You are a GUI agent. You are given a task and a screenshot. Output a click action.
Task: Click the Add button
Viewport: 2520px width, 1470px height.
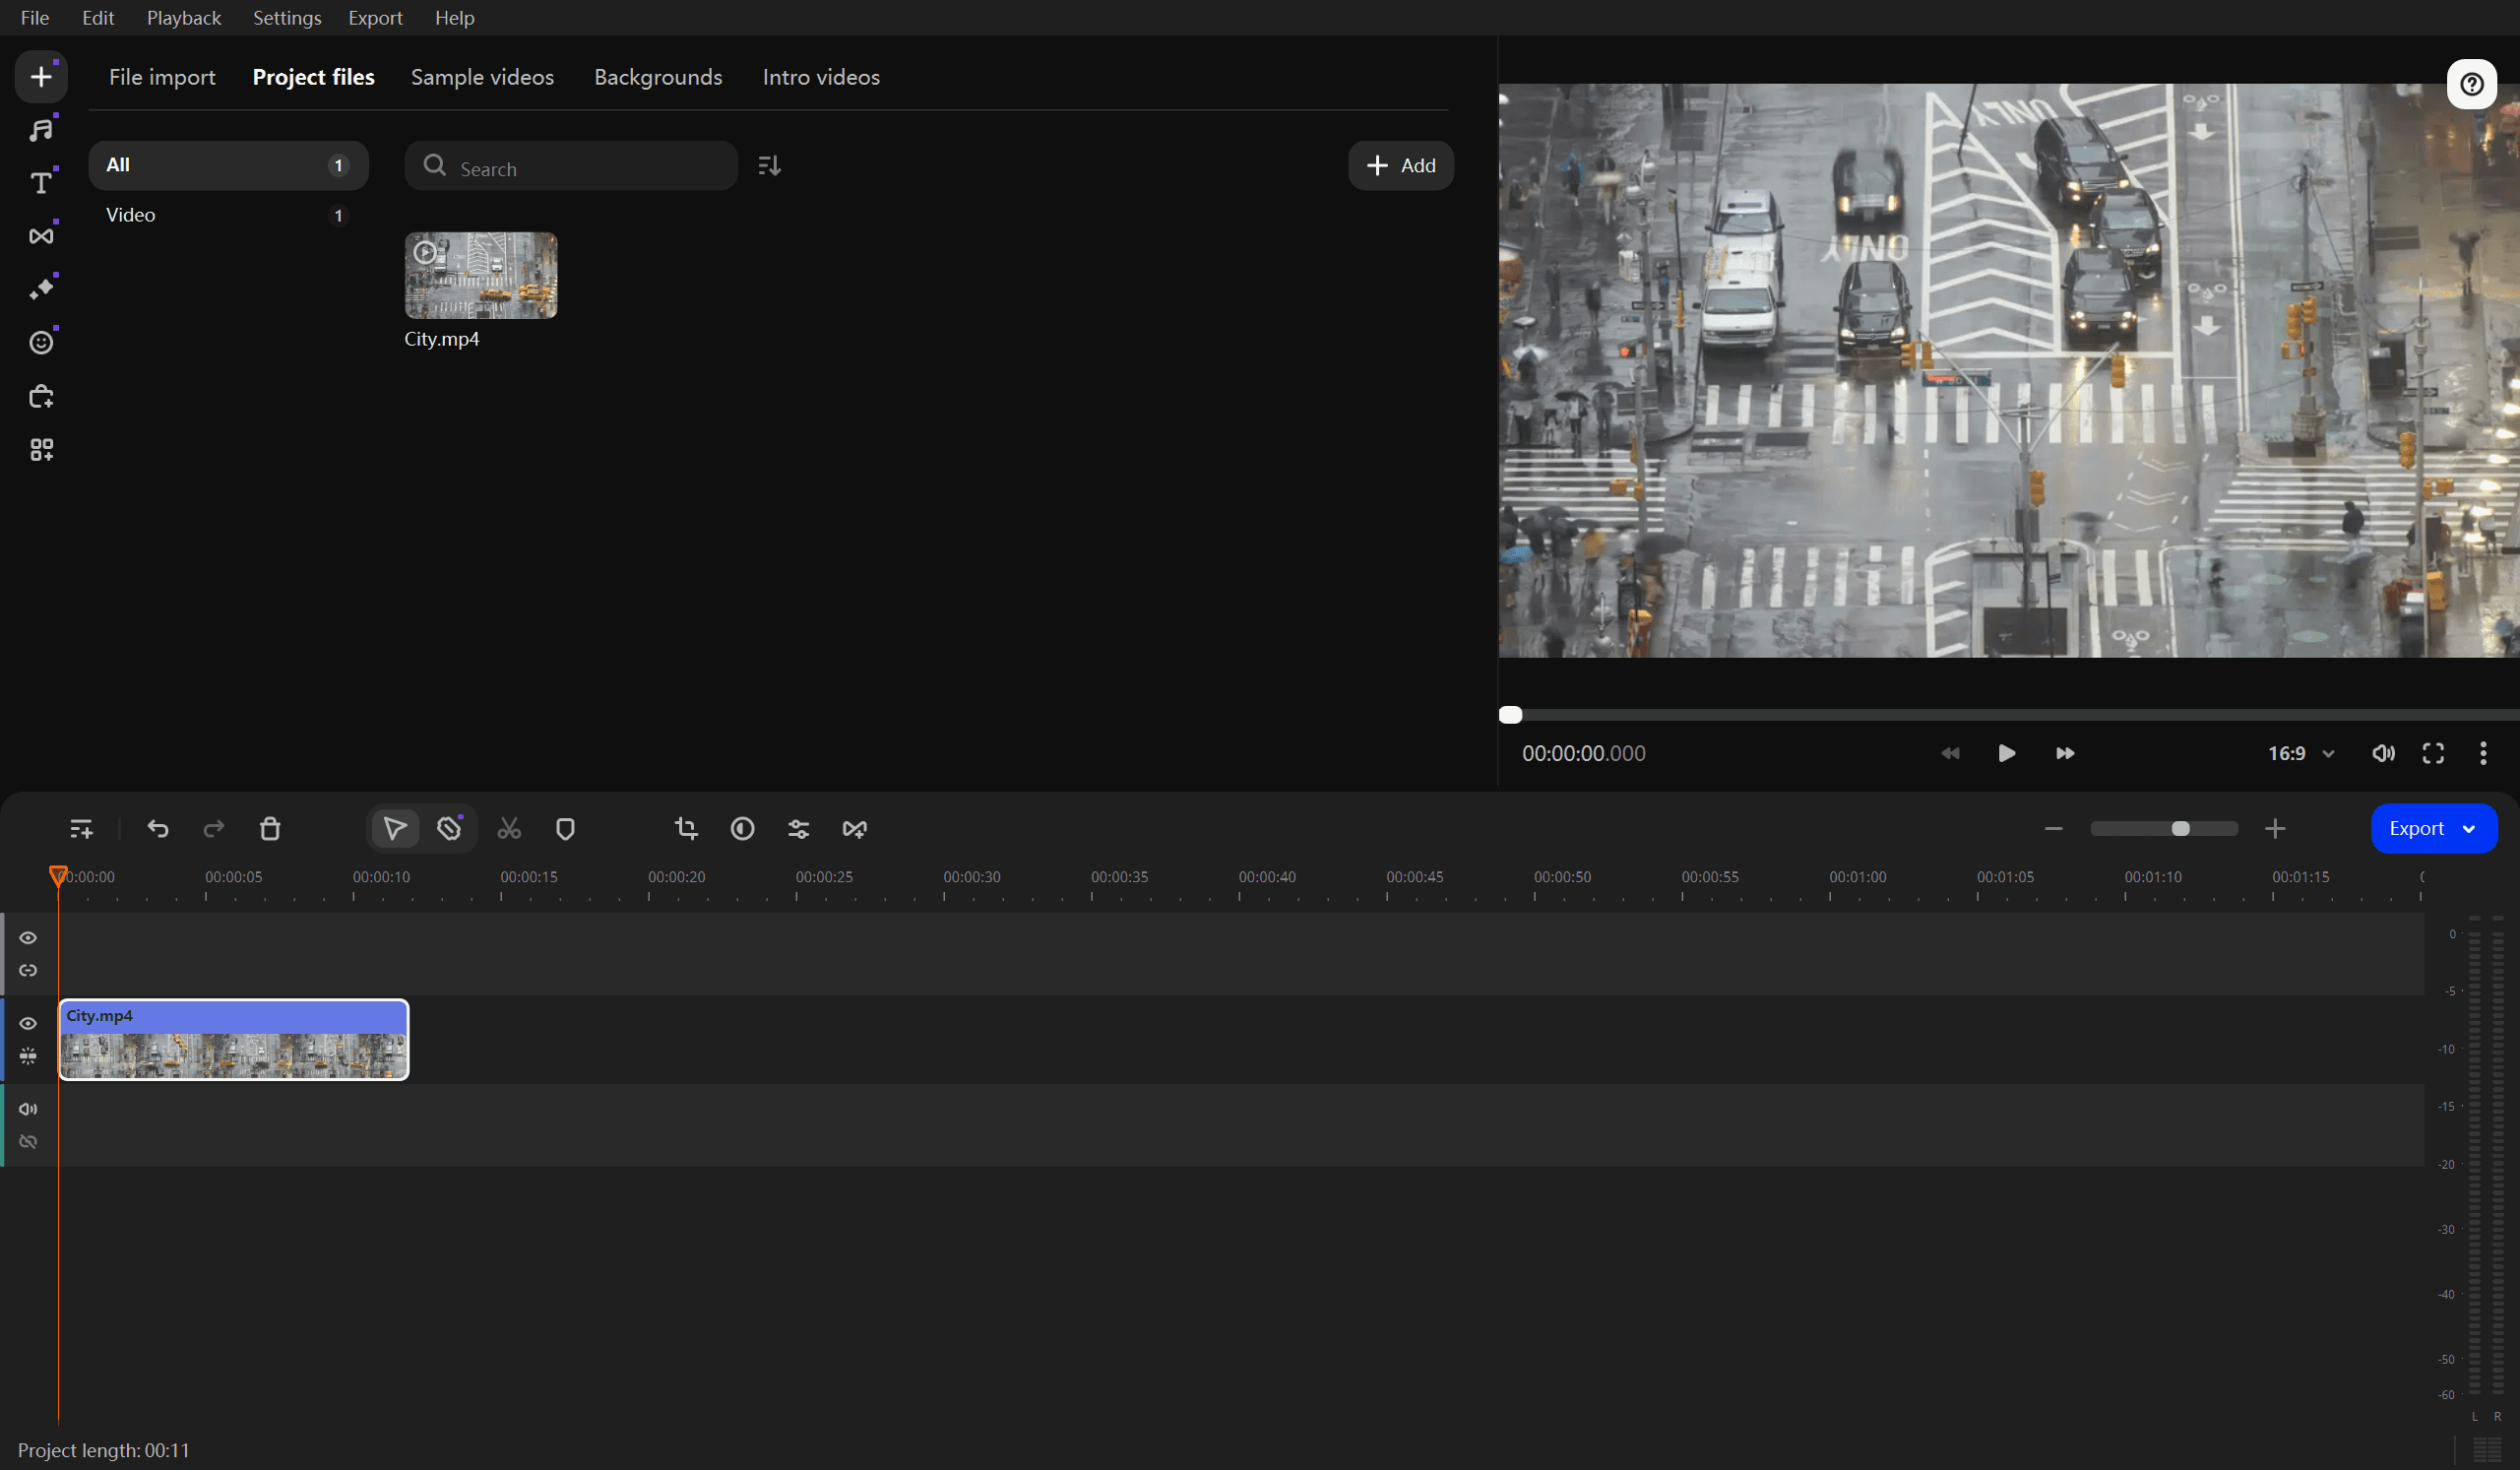point(1400,165)
